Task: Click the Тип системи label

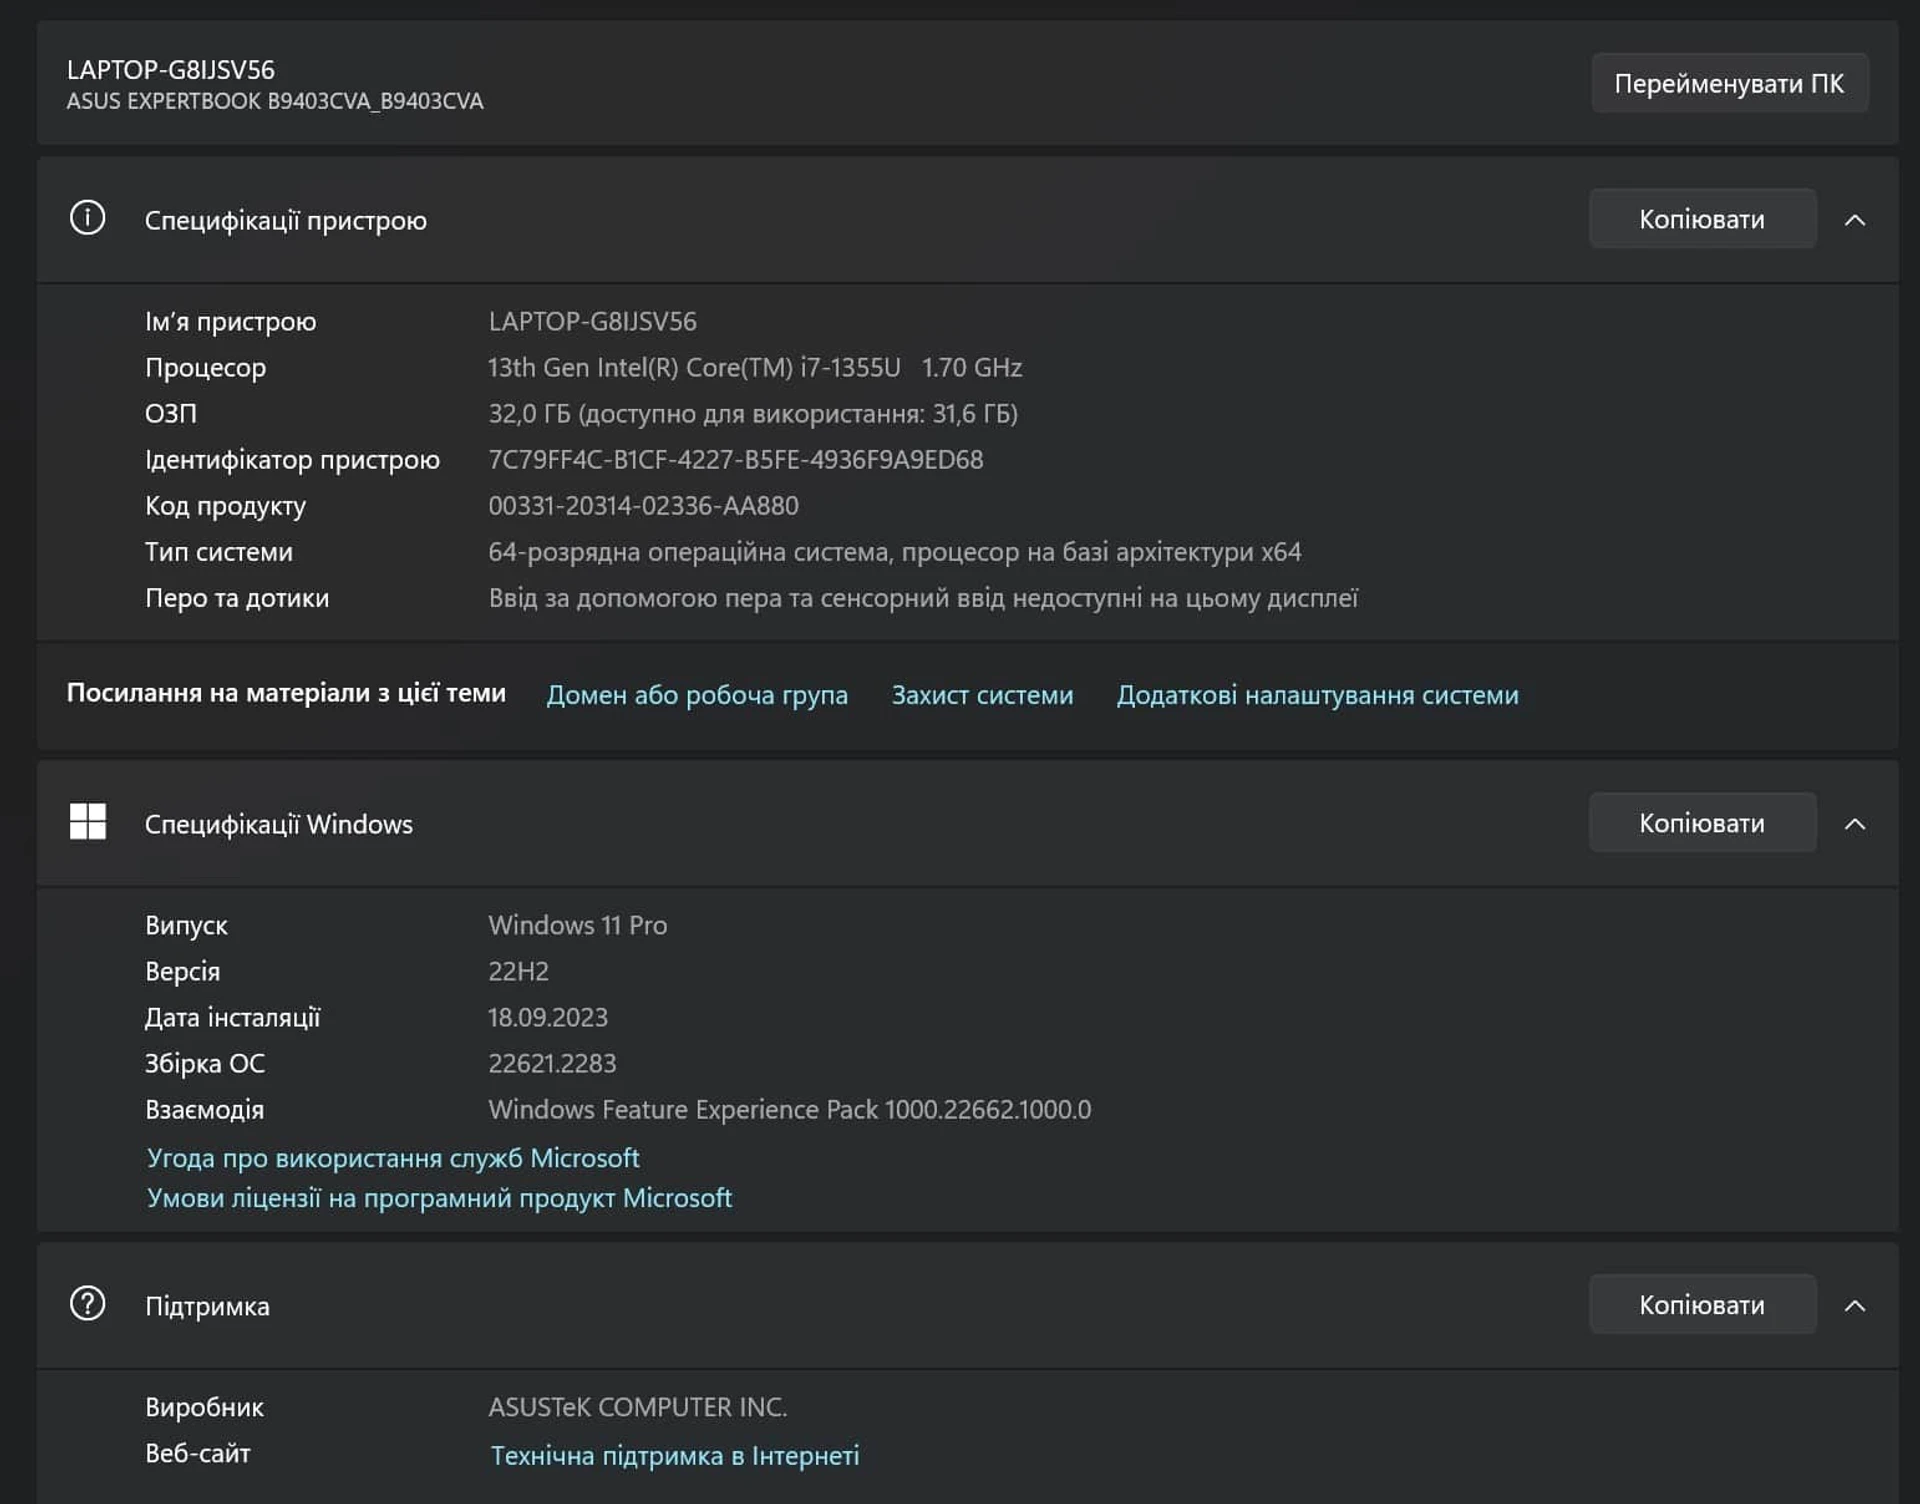Action: (219, 552)
